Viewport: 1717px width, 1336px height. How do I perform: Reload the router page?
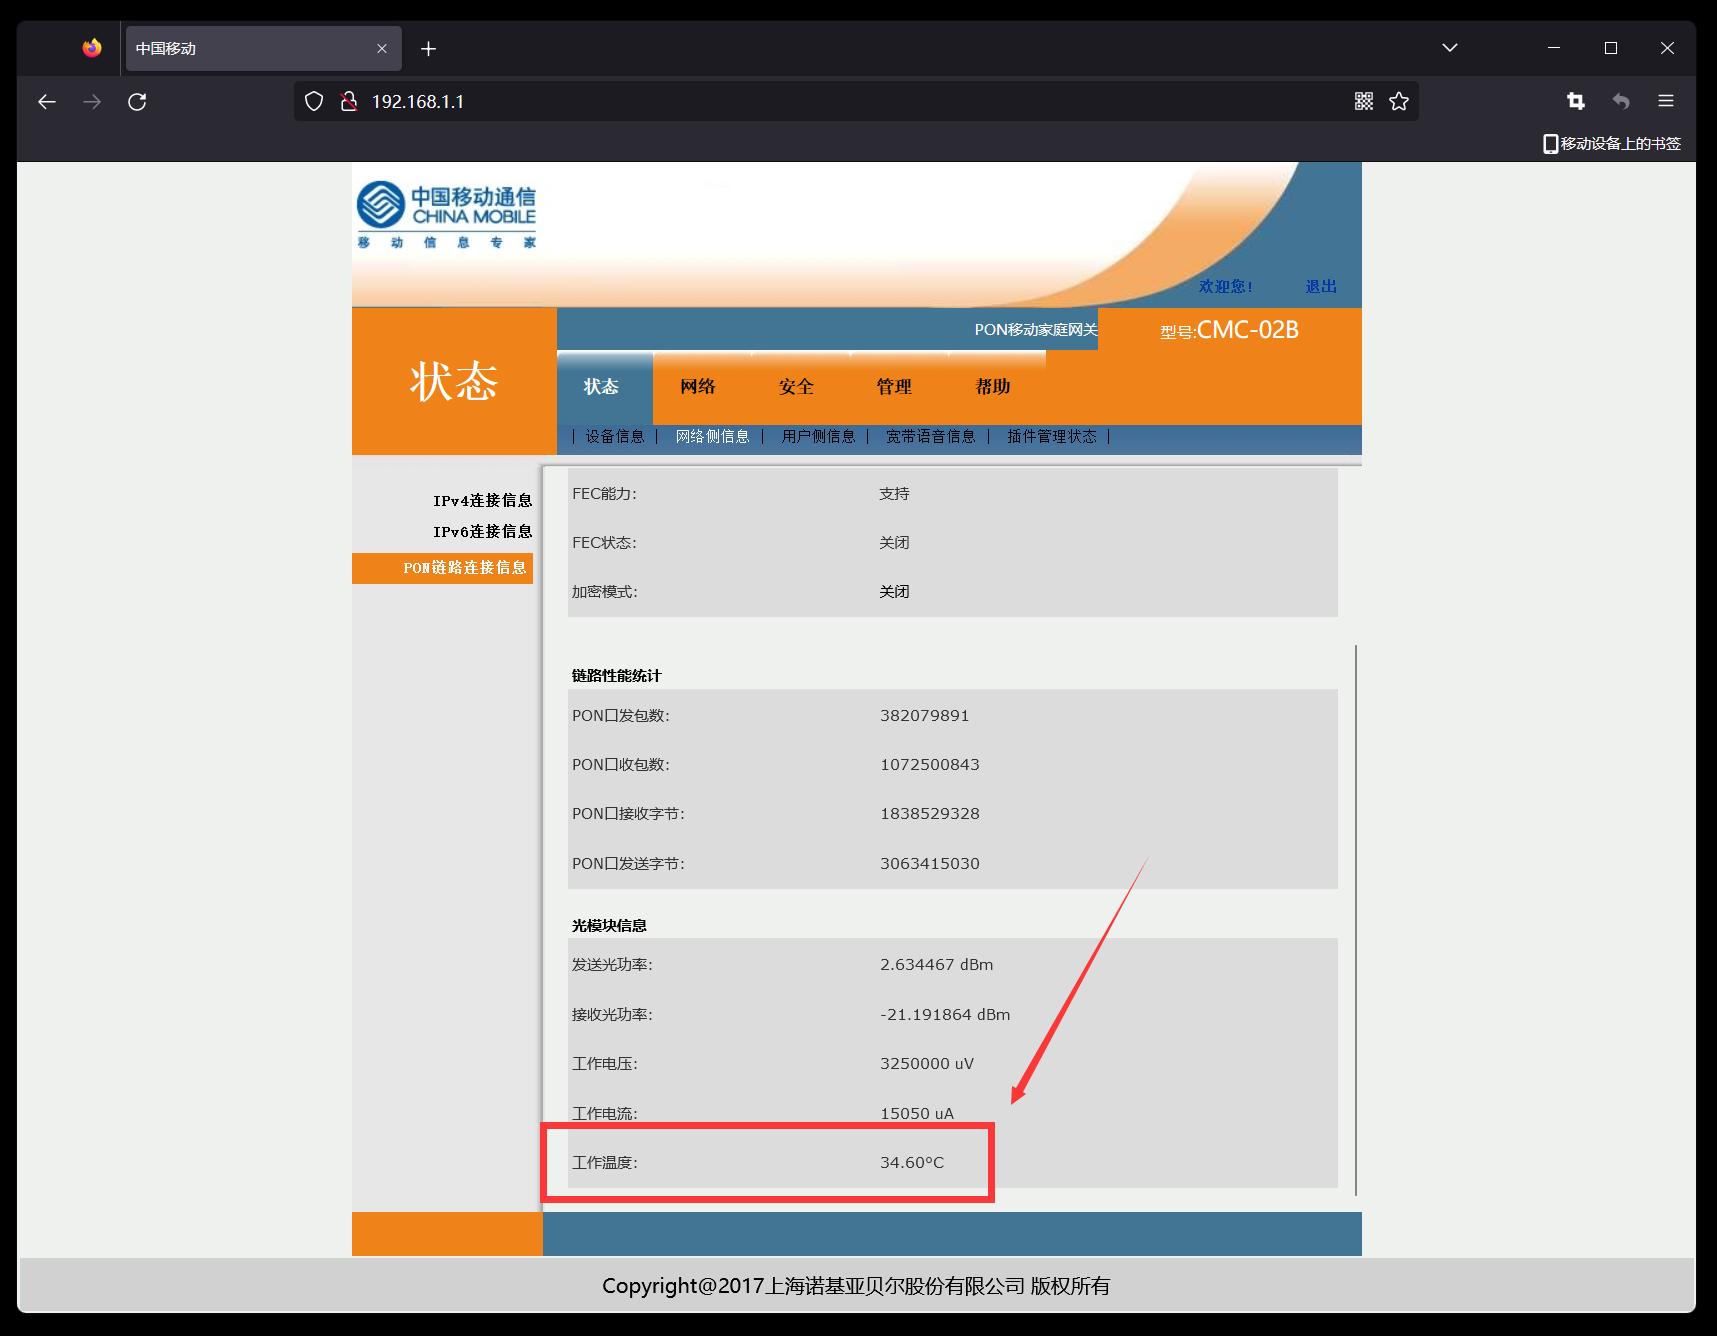(137, 102)
